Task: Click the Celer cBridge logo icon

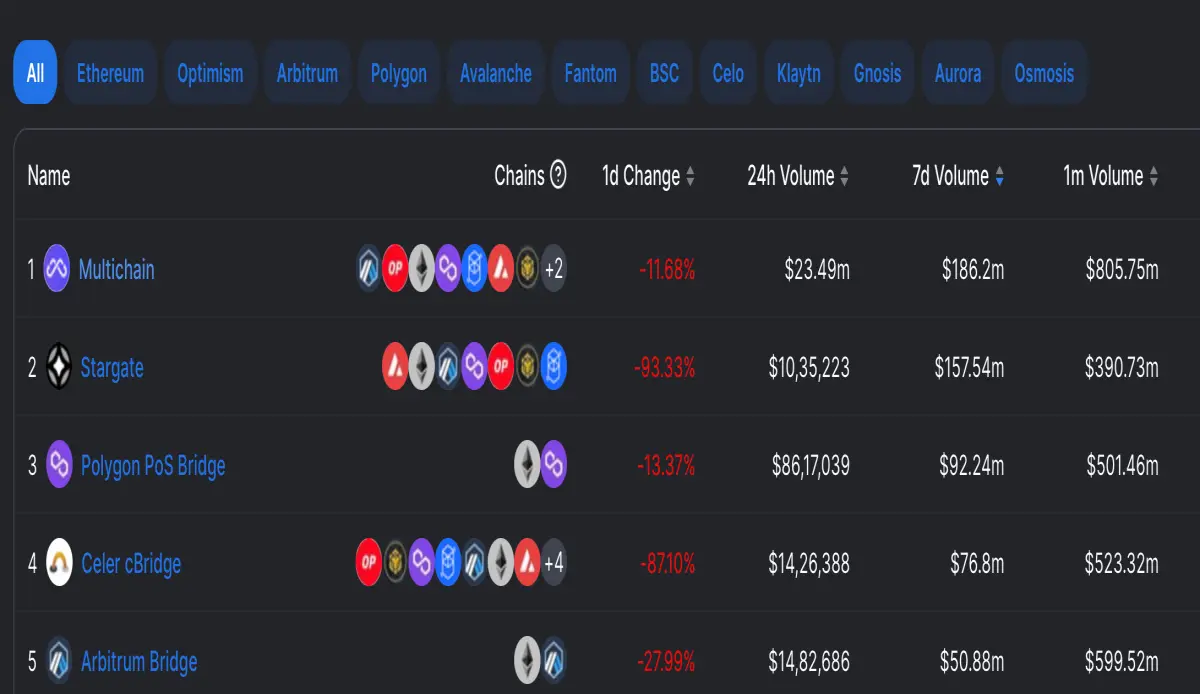Action: pyautogui.click(x=60, y=564)
